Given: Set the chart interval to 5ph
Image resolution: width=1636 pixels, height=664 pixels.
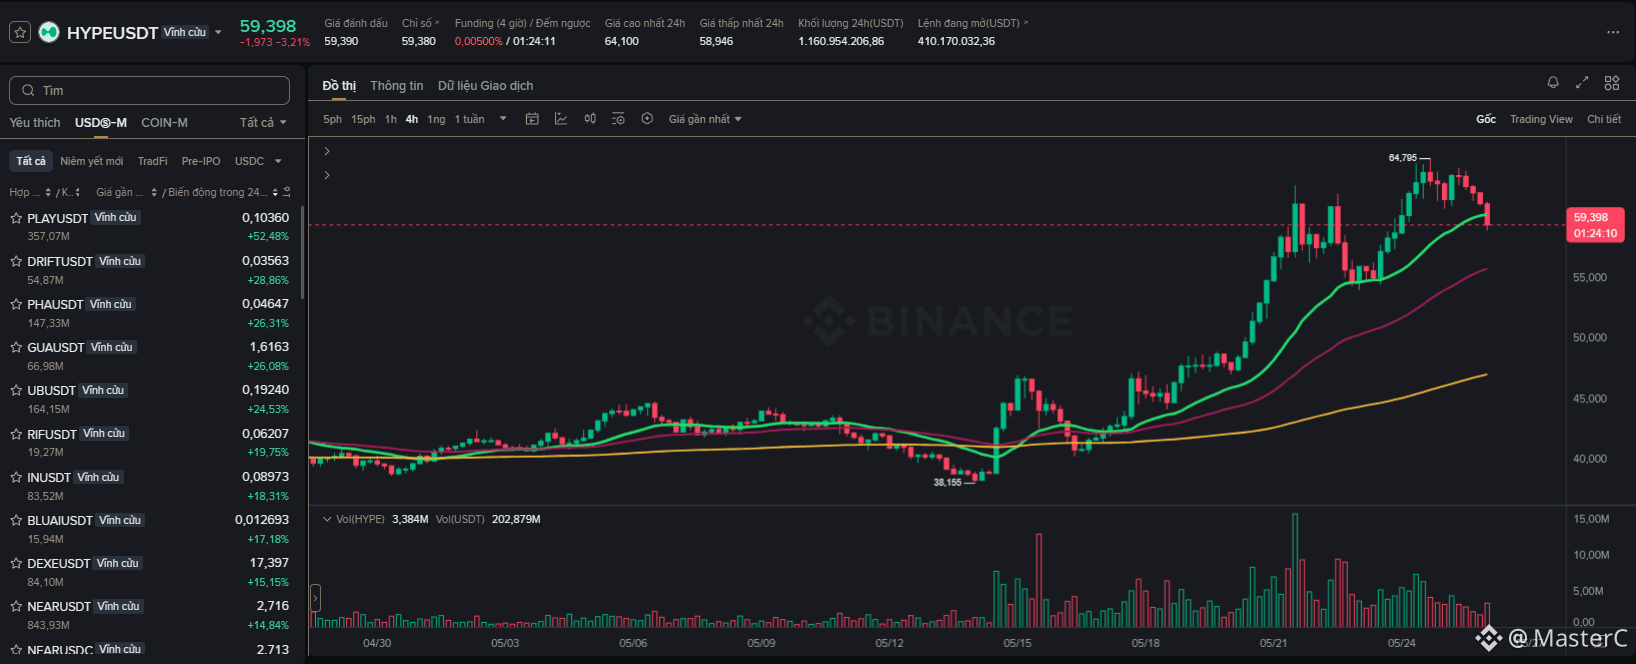Looking at the screenshot, I should tap(332, 119).
